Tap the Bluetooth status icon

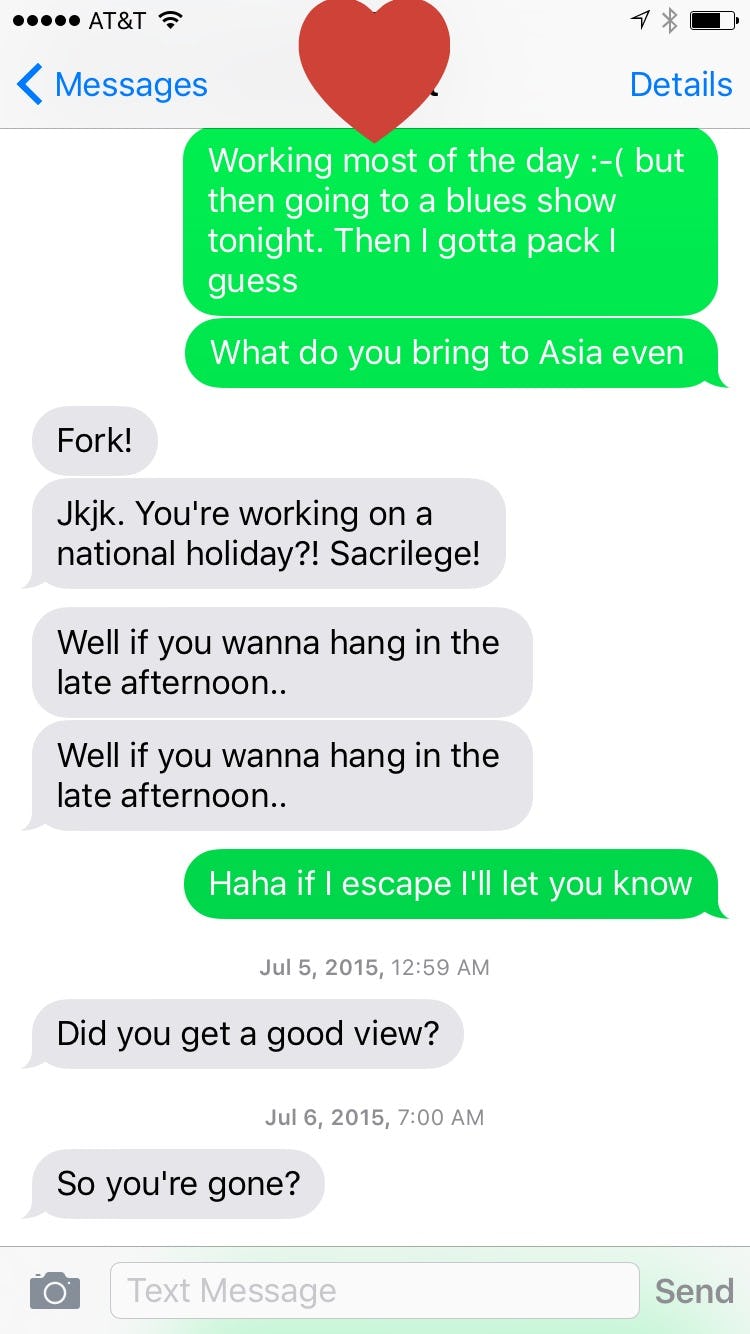tap(670, 20)
